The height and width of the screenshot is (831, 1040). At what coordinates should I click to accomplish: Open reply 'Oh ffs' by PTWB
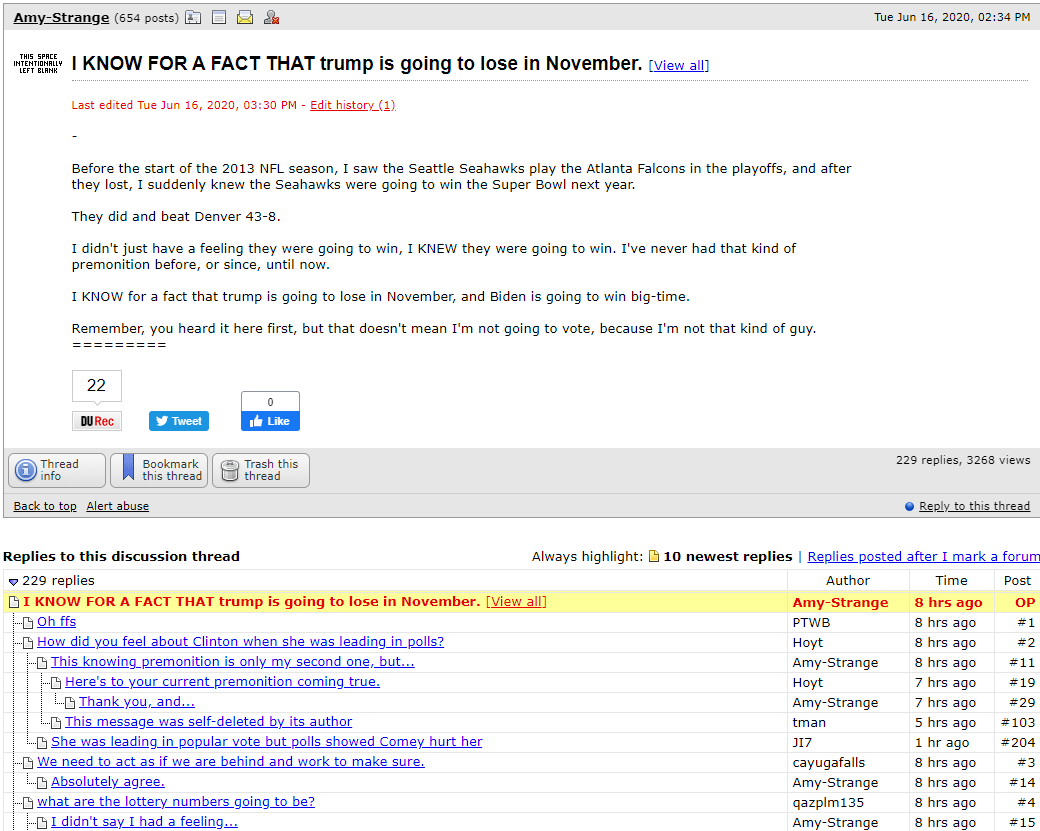pos(56,621)
